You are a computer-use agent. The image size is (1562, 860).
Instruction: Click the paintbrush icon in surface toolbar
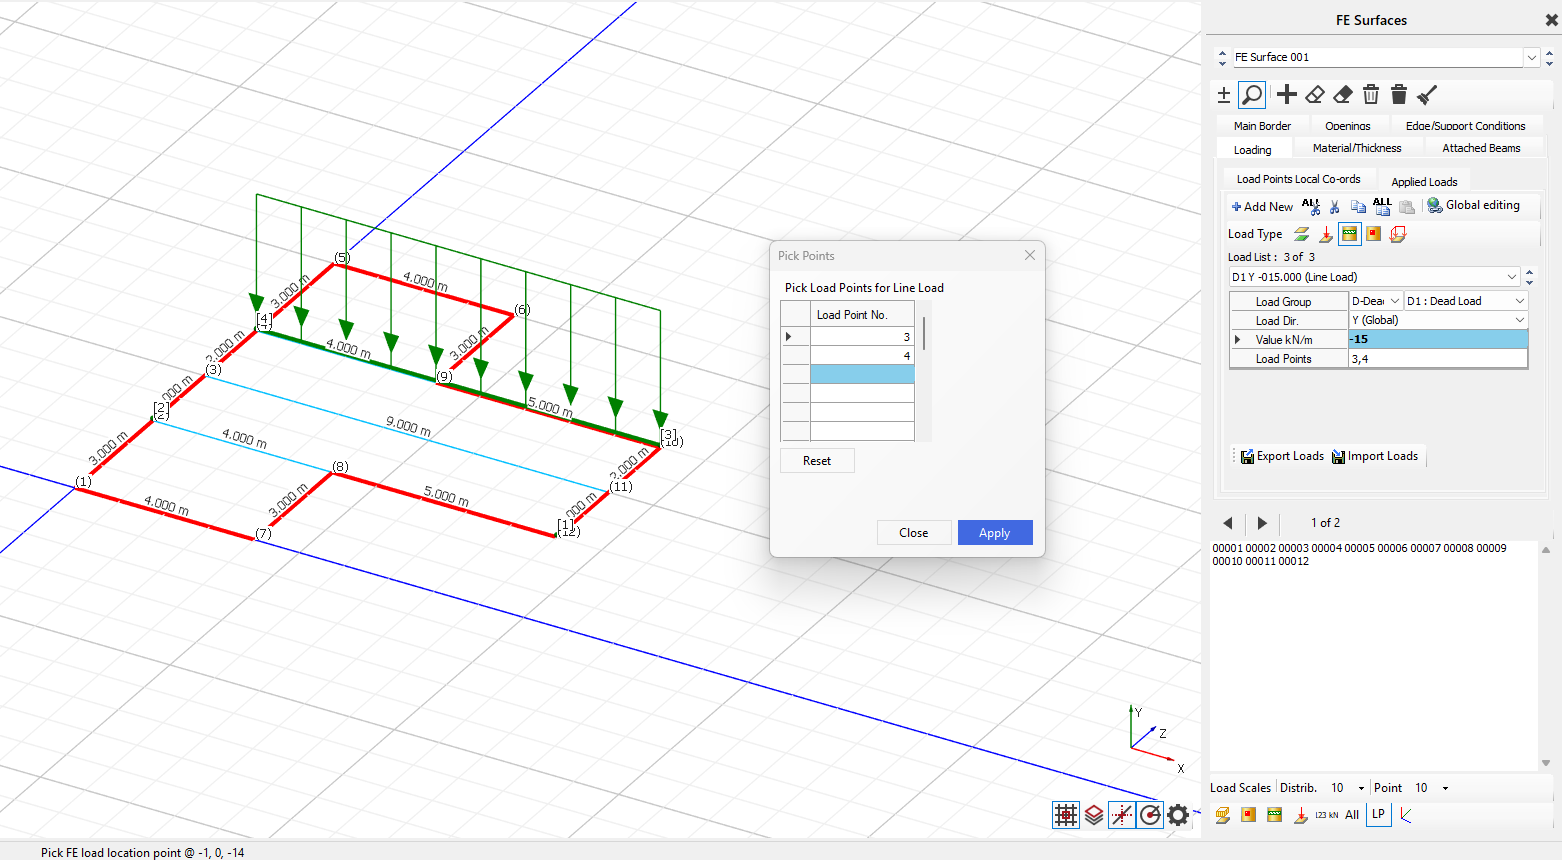[1427, 95]
